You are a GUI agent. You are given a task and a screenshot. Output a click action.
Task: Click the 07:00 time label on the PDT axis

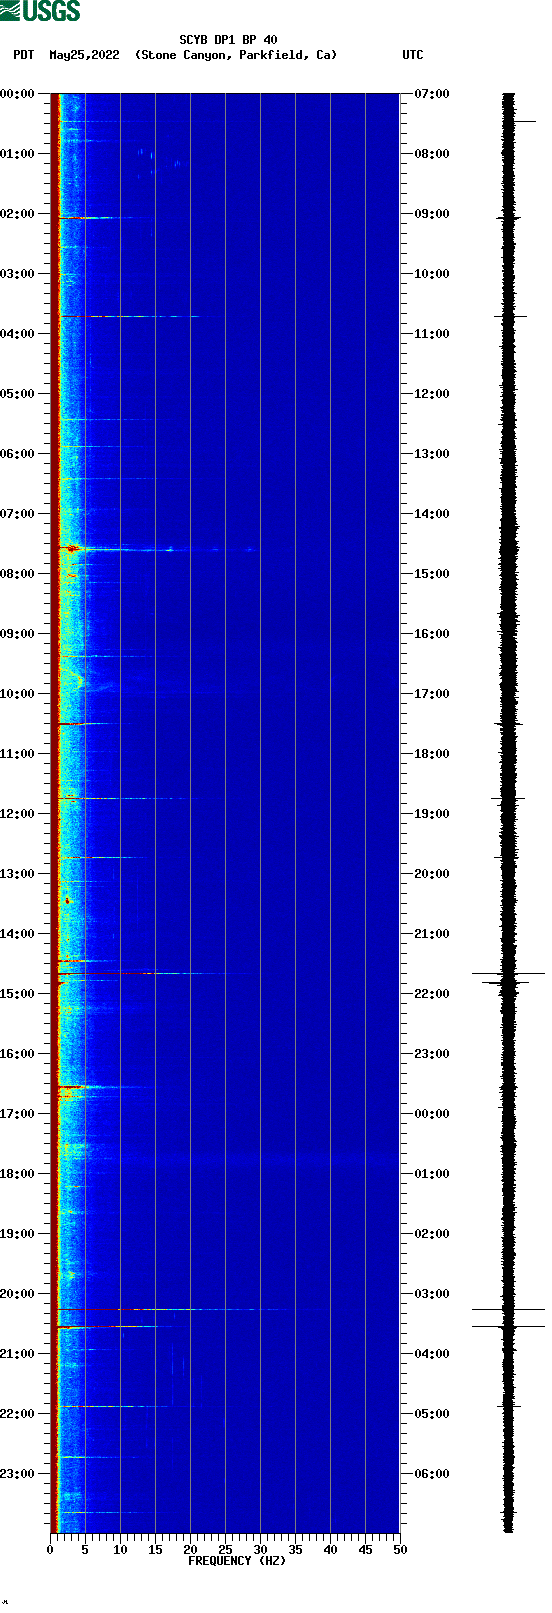click(18, 514)
